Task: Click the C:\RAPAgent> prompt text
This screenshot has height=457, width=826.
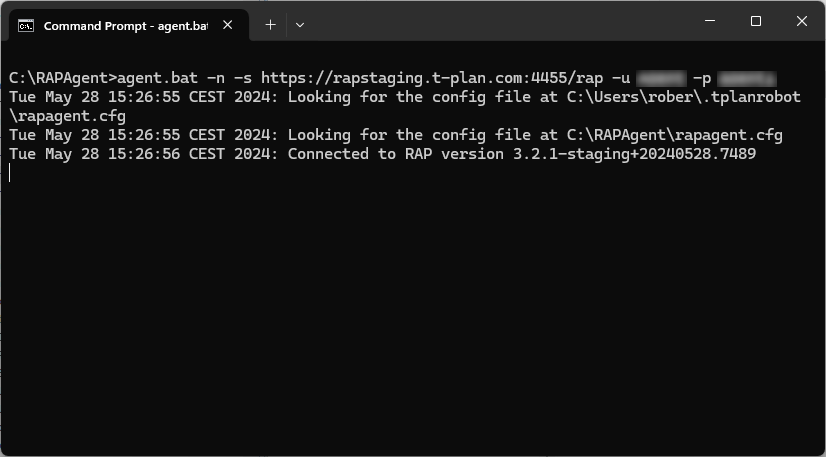Action: [62, 78]
